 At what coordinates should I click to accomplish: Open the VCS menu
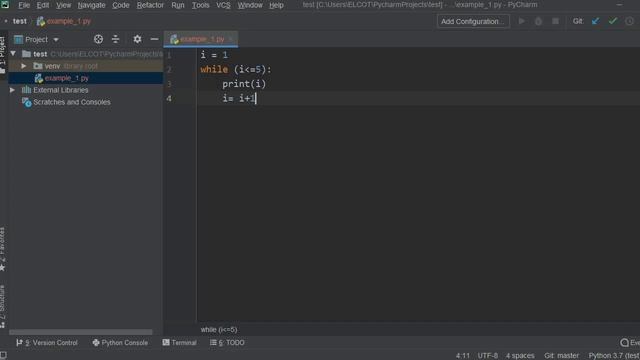pyautogui.click(x=223, y=5)
